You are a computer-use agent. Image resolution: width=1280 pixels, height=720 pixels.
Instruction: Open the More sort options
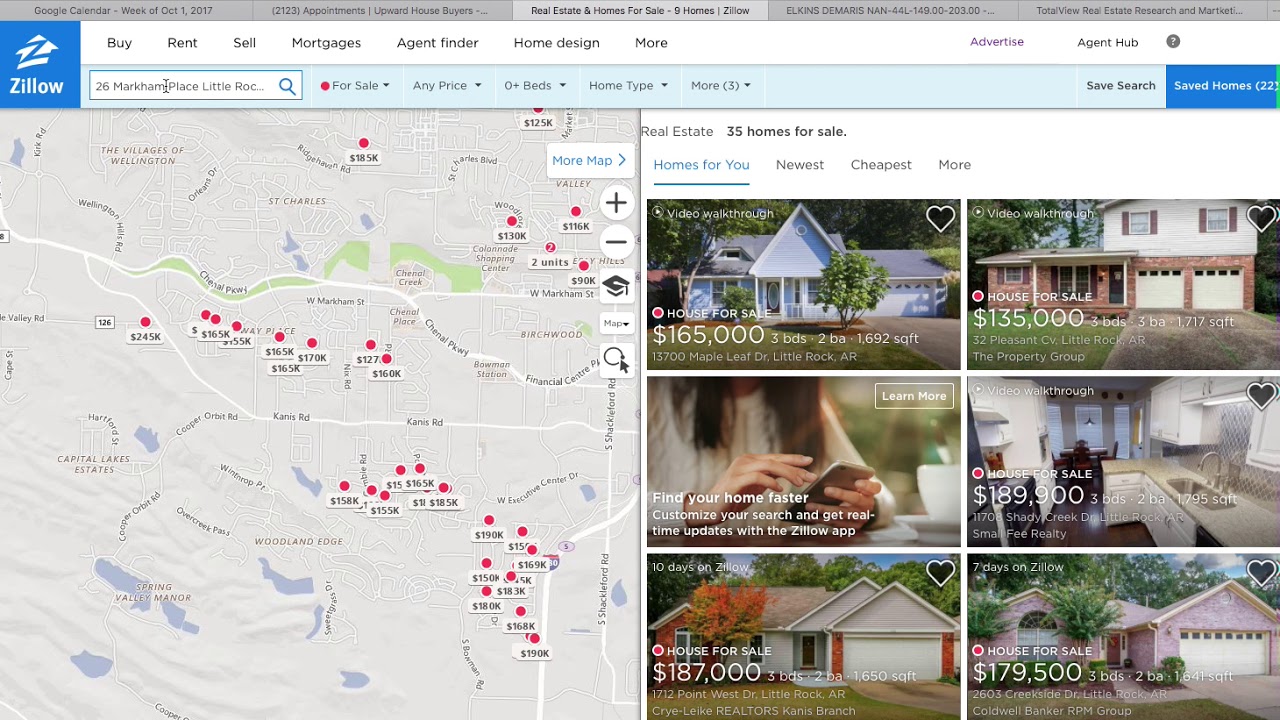click(954, 165)
